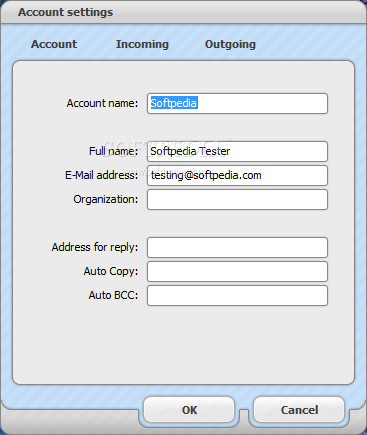367x435 pixels.
Task: Dismiss the dialog with the Cancel button
Action: 299,410
